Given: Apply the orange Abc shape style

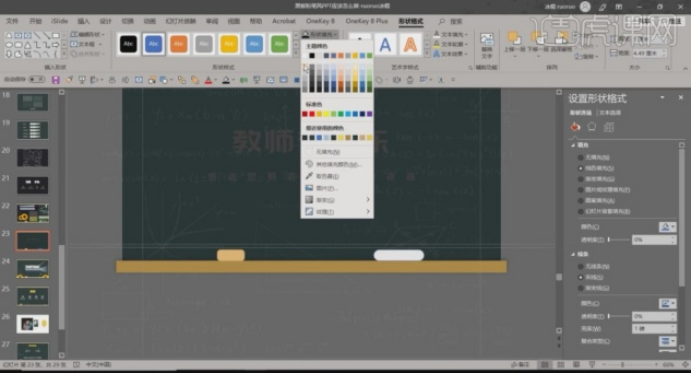Looking at the screenshot, I should point(179,44).
